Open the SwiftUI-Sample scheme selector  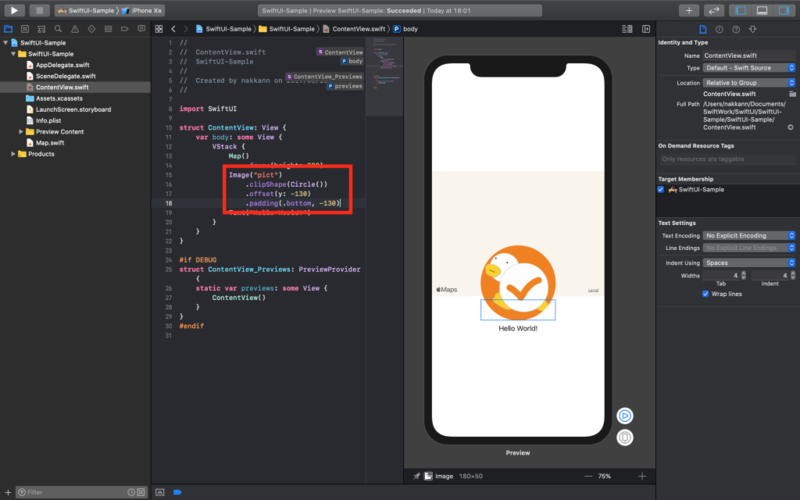coord(87,10)
